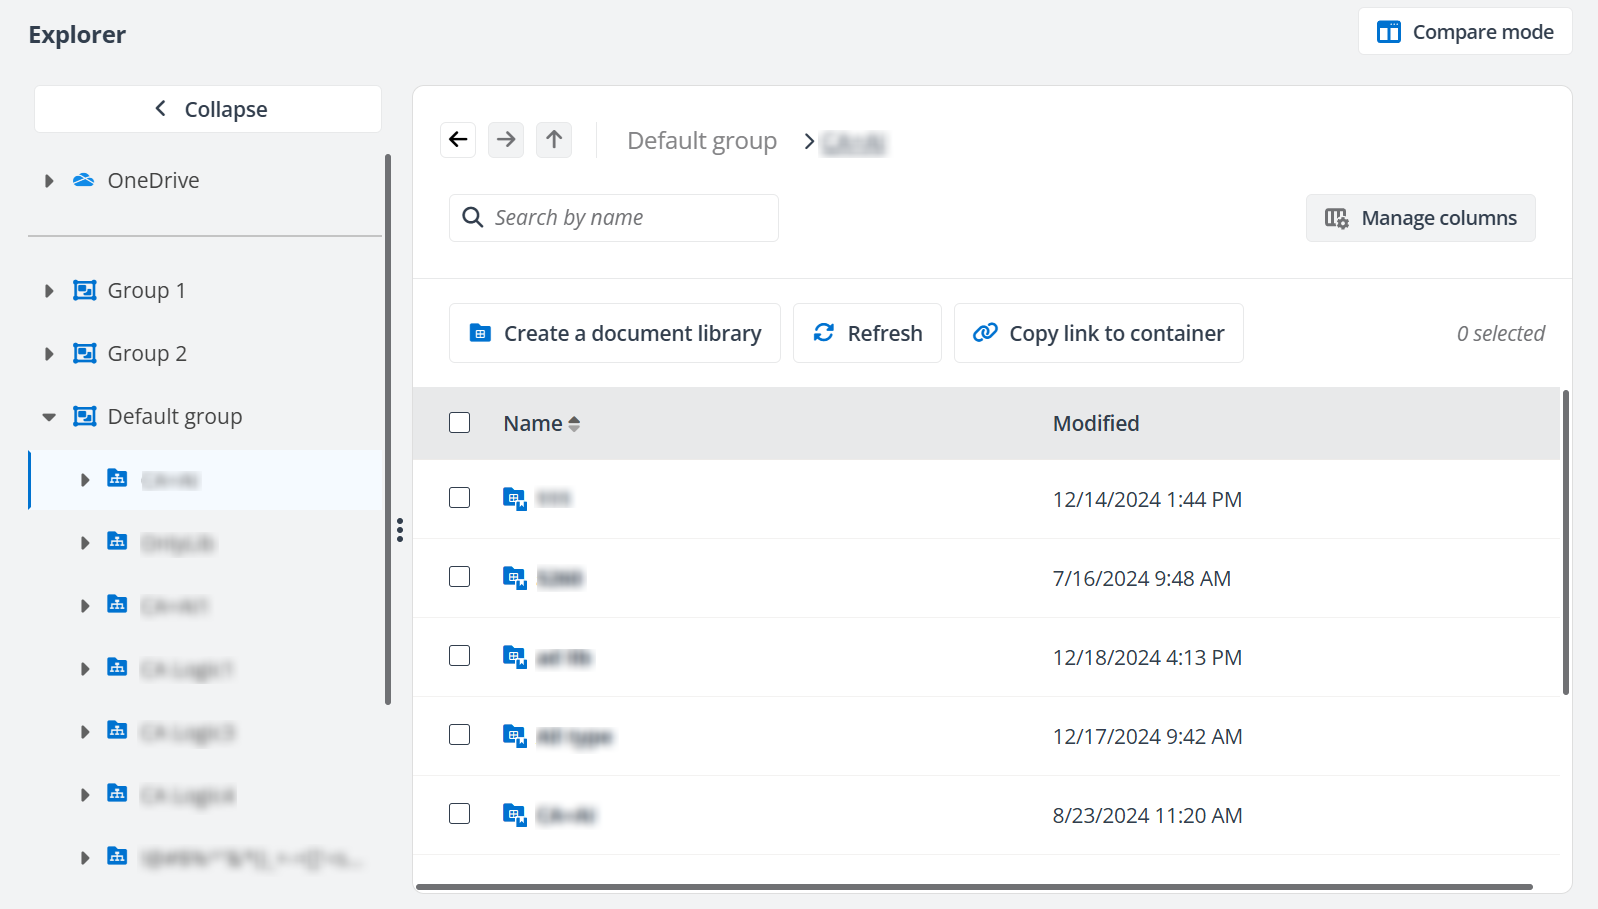Collapse the Default group tree node
1598x909 pixels.
point(49,417)
